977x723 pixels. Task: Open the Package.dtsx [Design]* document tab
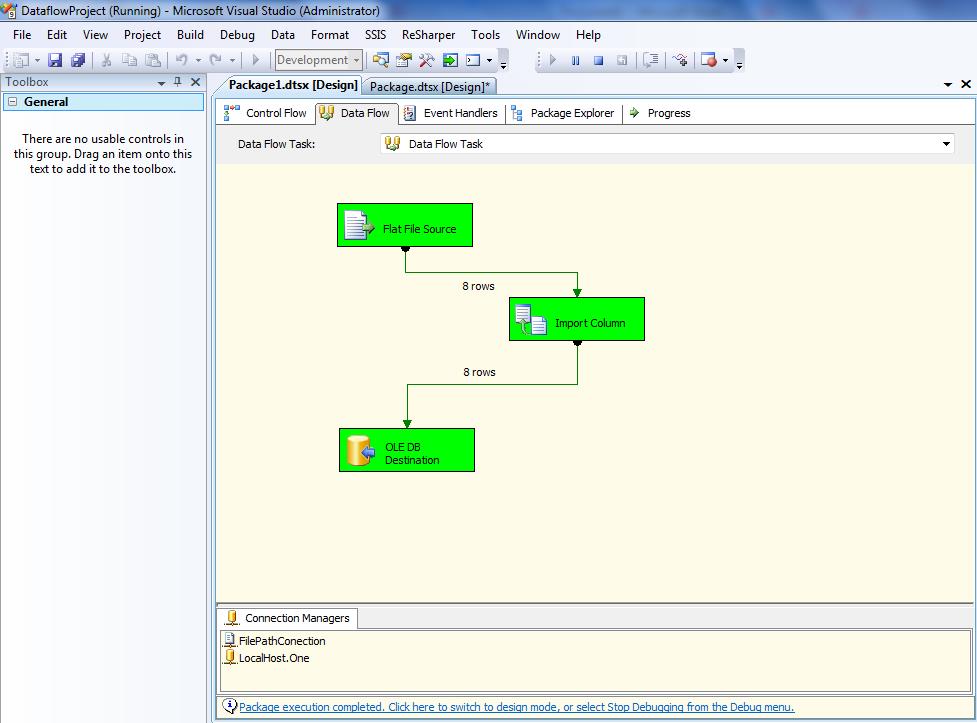(x=429, y=87)
